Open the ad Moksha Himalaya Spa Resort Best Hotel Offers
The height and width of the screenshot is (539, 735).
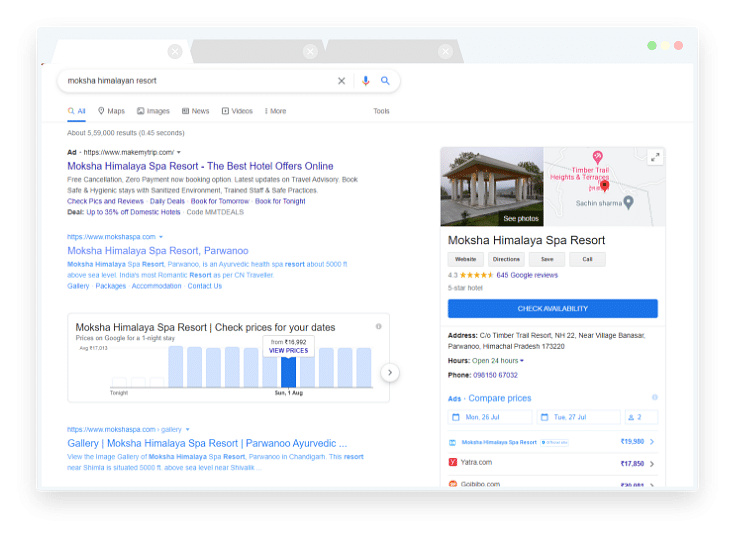point(200,166)
